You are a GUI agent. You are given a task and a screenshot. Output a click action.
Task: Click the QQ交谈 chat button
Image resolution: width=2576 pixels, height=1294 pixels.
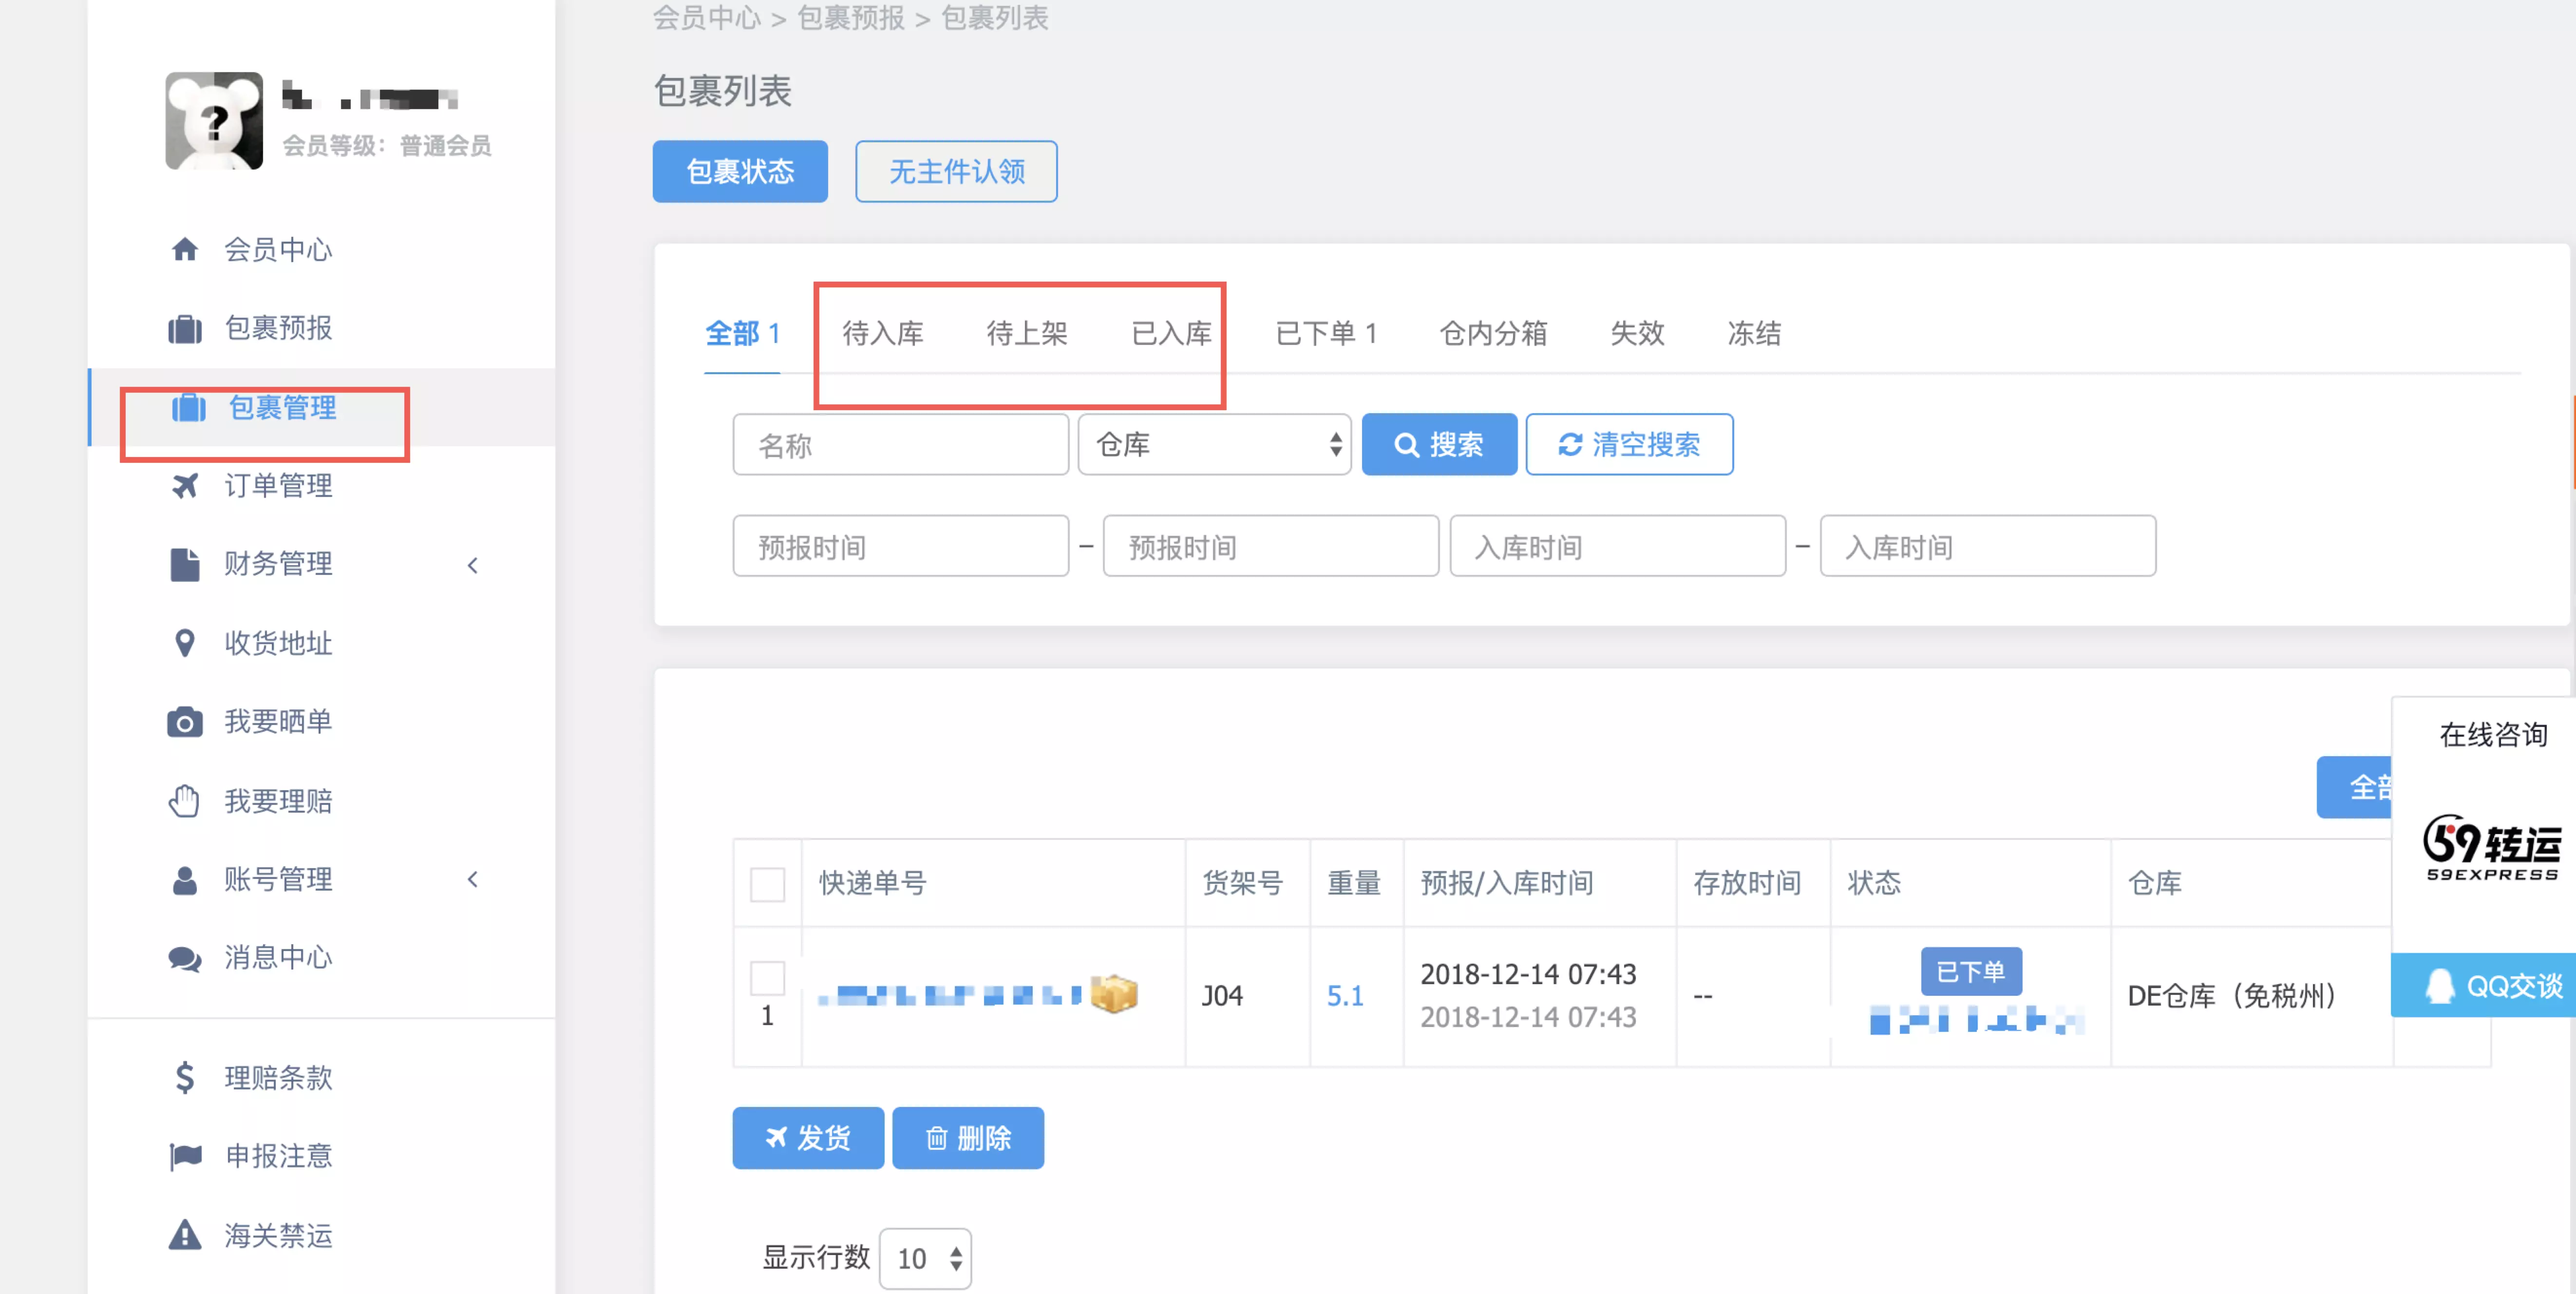(x=2483, y=986)
